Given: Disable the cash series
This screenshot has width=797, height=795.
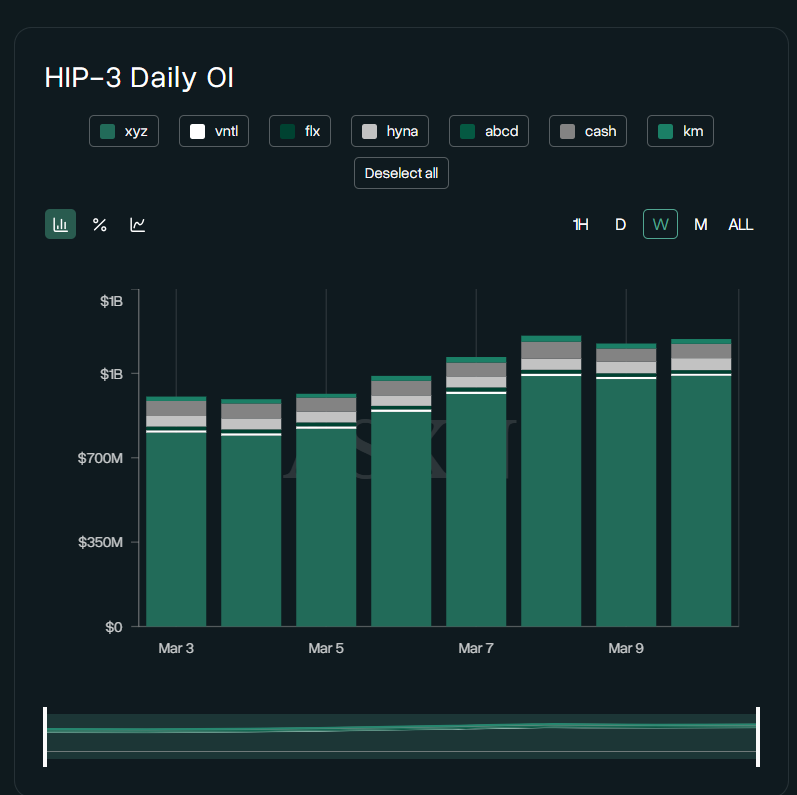Looking at the screenshot, I should 588,131.
